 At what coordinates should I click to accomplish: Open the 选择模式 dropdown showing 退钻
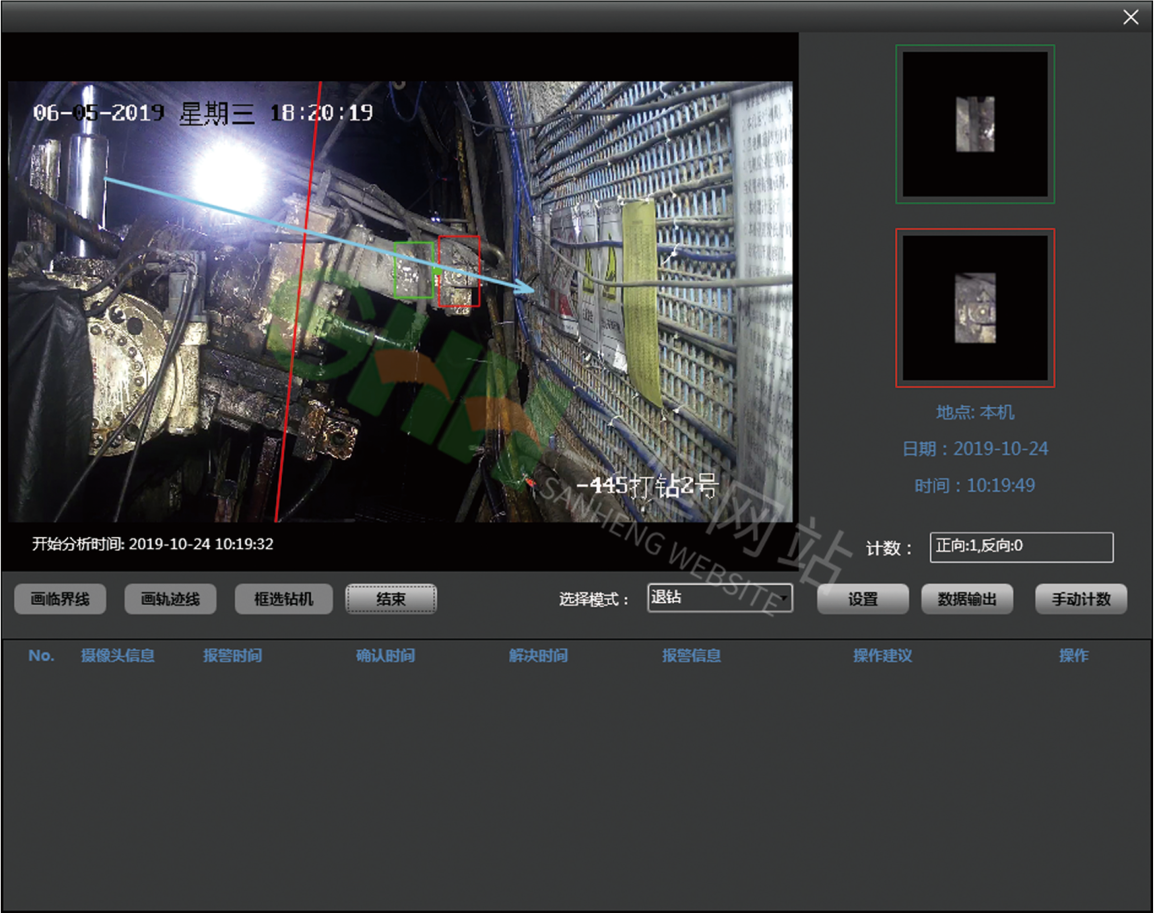click(x=720, y=598)
